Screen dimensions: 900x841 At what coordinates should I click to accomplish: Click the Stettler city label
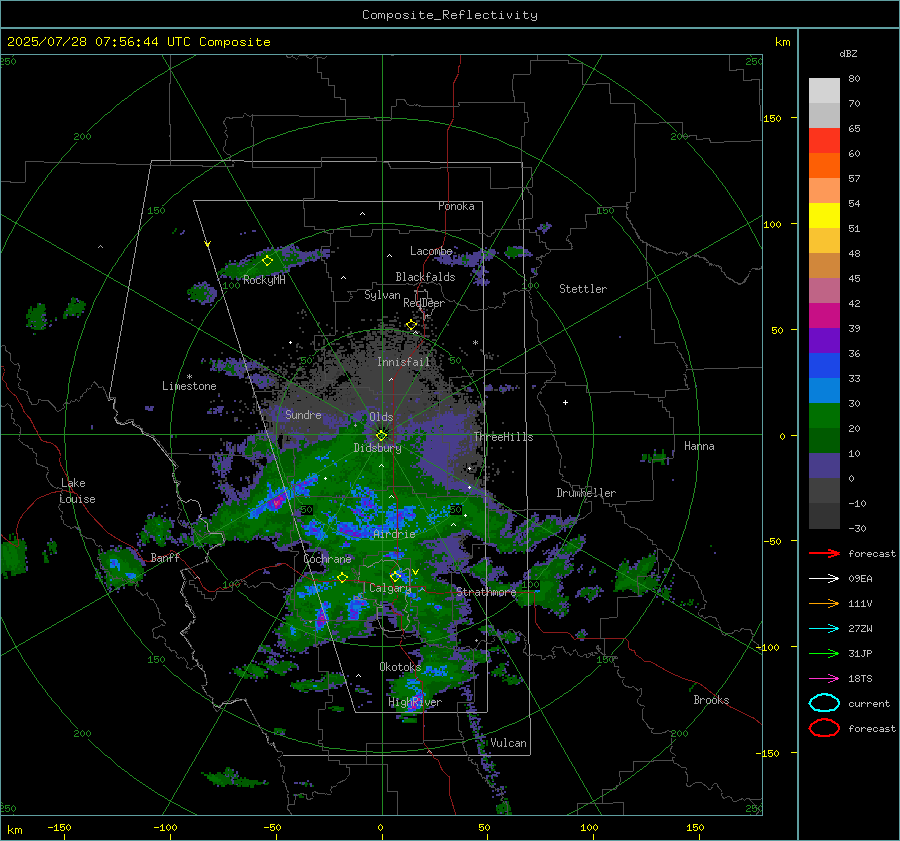click(583, 289)
